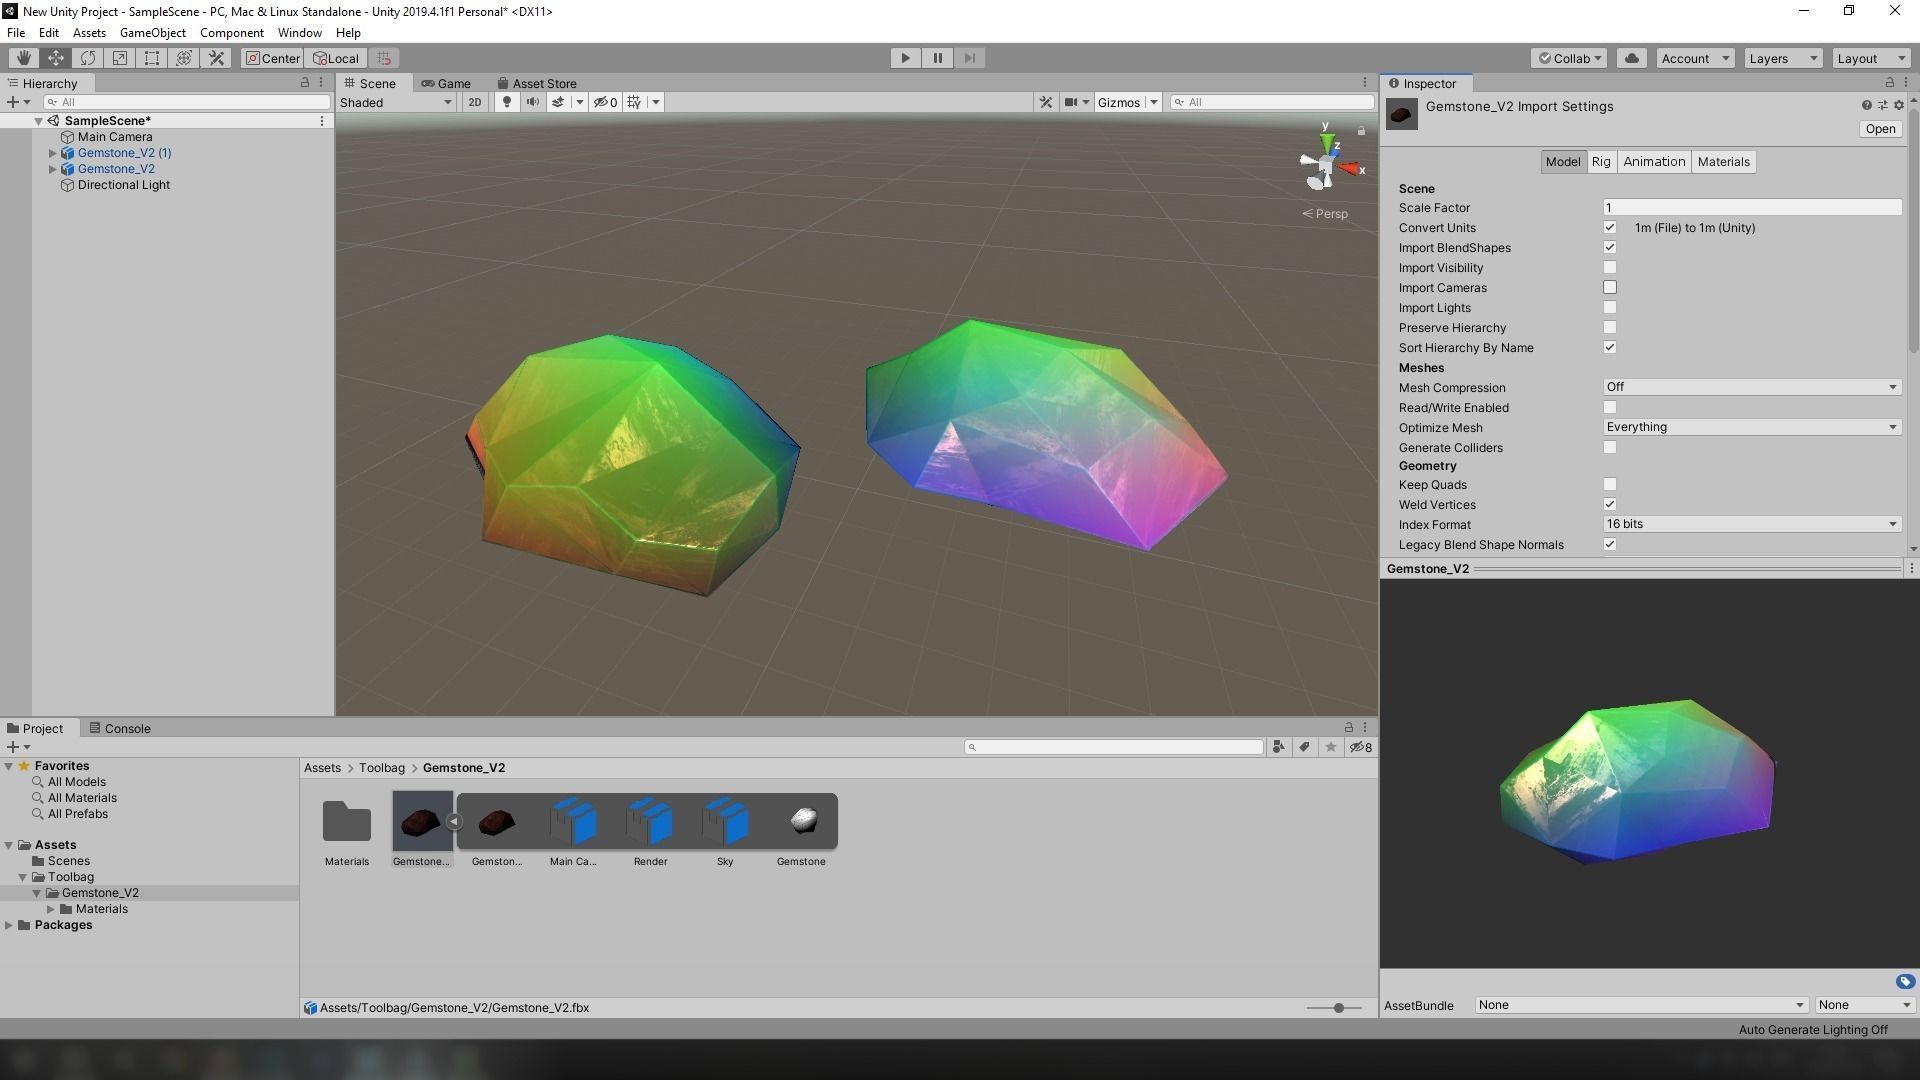The height and width of the screenshot is (1080, 1920).
Task: Click the Pause button
Action: (937, 58)
